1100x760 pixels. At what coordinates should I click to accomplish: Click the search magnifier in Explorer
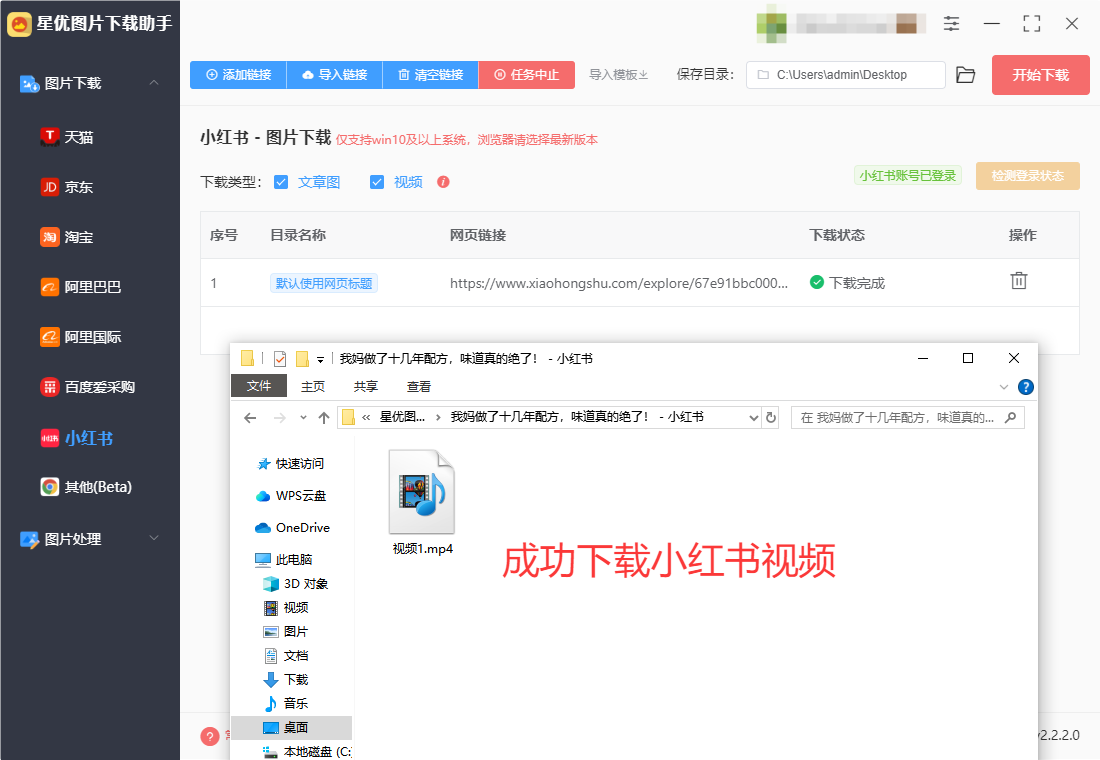coord(1010,418)
